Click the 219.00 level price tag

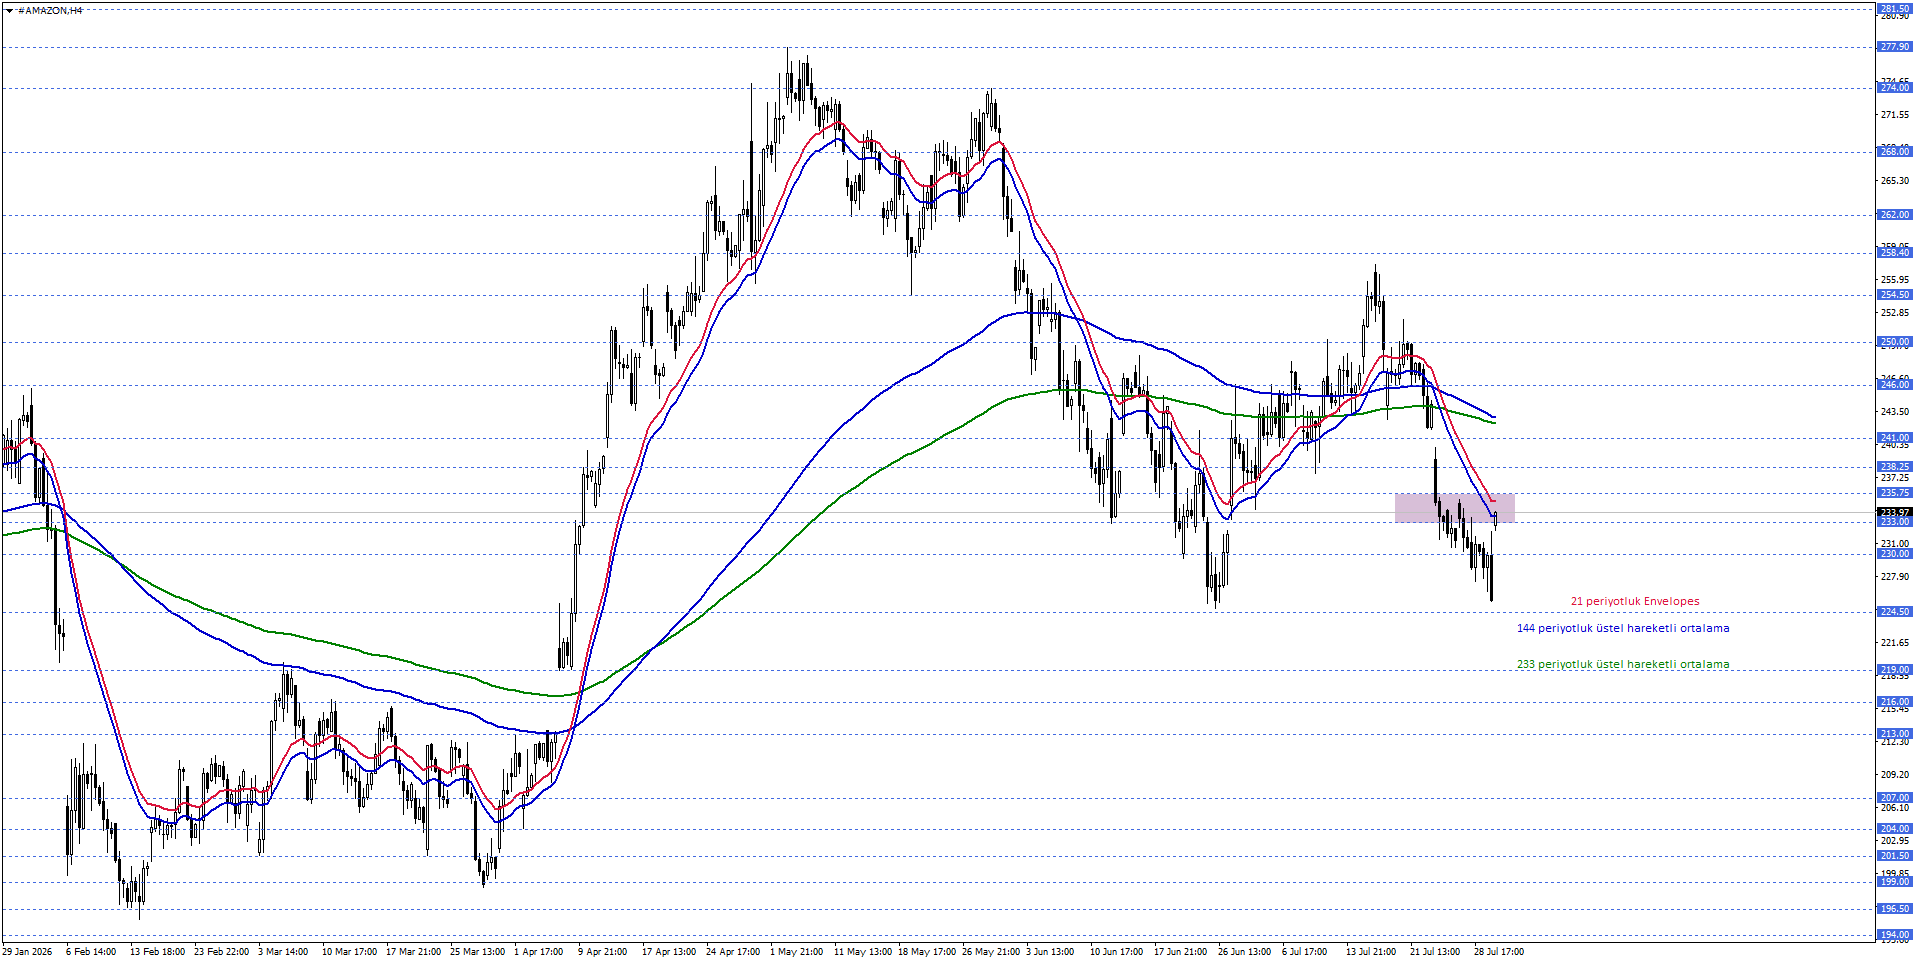point(1895,670)
